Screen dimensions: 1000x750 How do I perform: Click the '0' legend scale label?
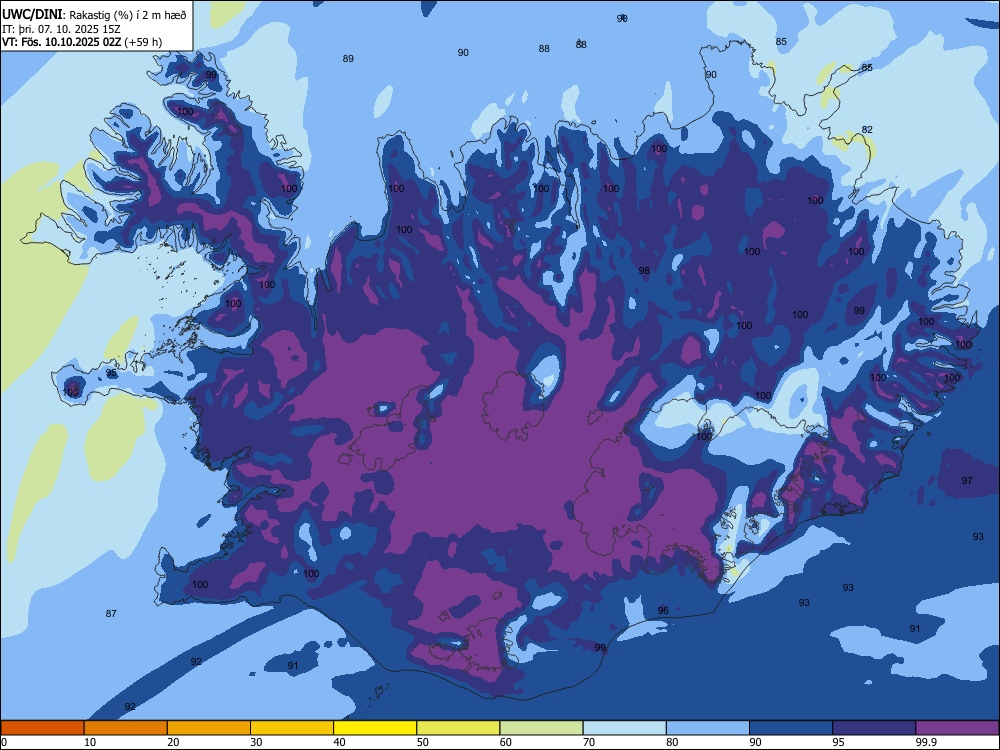pos(4,742)
